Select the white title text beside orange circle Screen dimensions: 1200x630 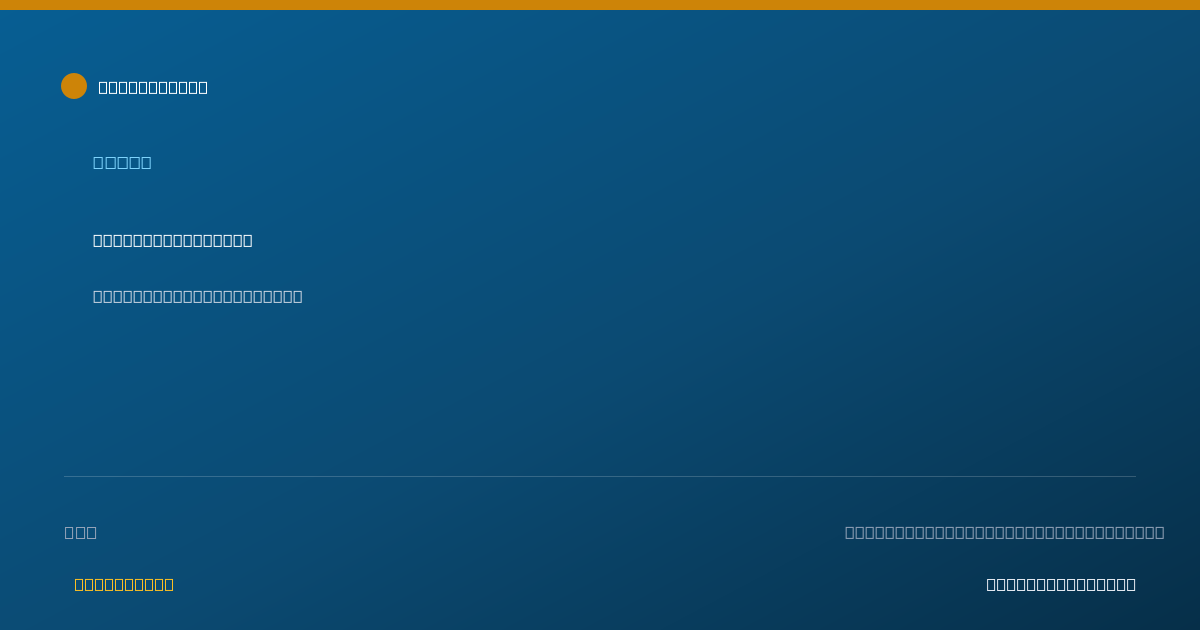coord(153,87)
